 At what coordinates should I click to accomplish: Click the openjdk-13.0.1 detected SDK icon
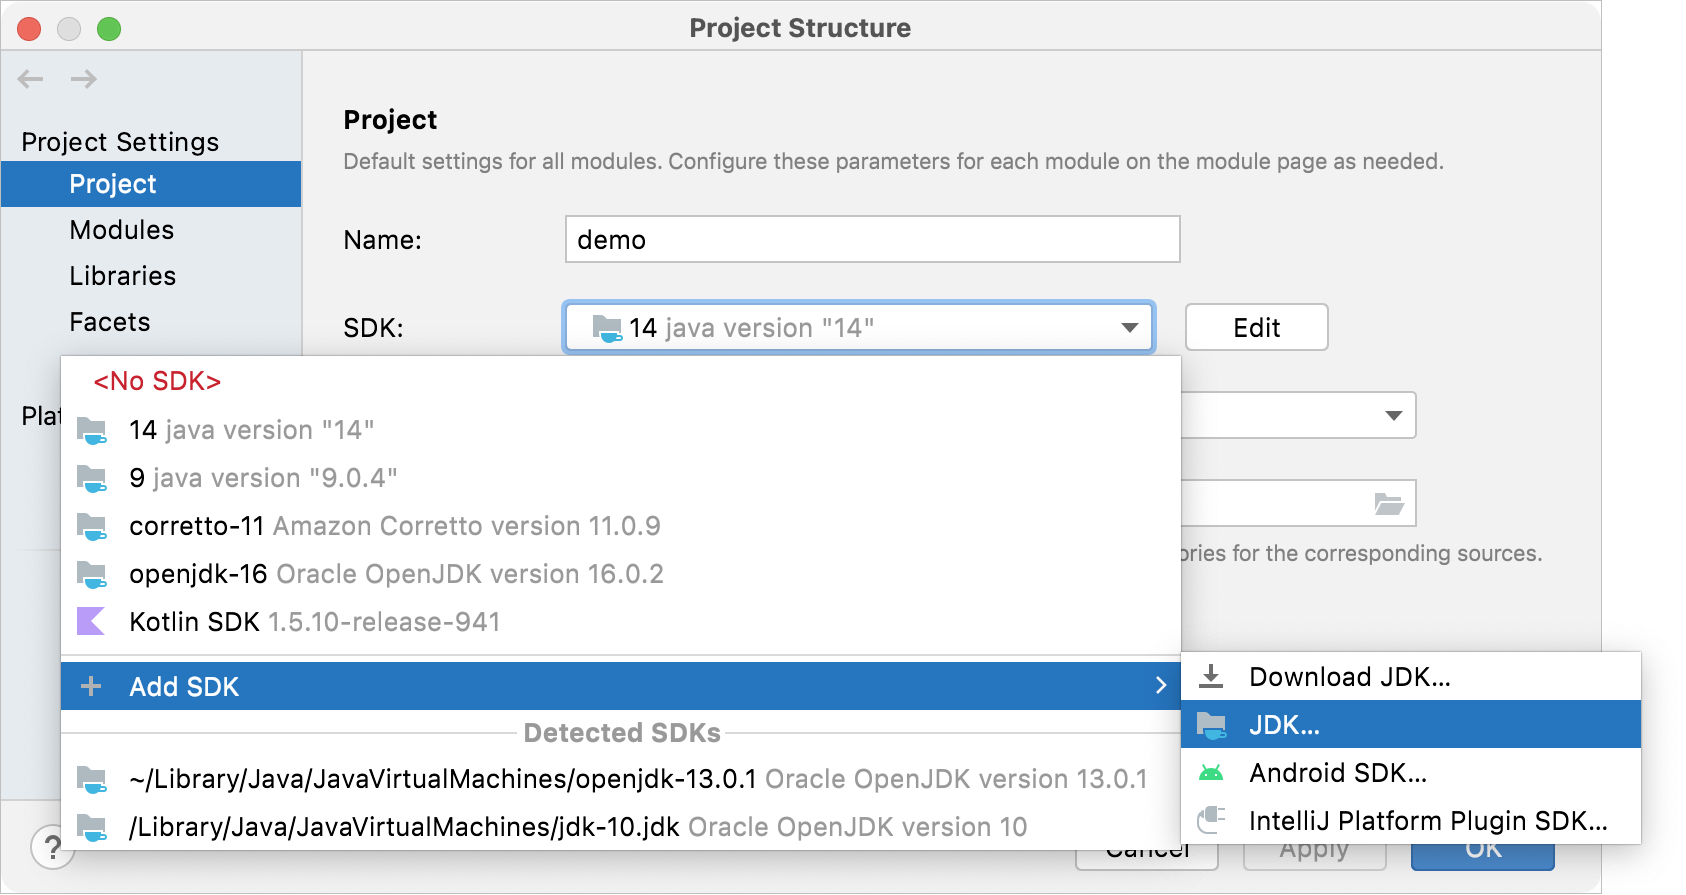[92, 780]
